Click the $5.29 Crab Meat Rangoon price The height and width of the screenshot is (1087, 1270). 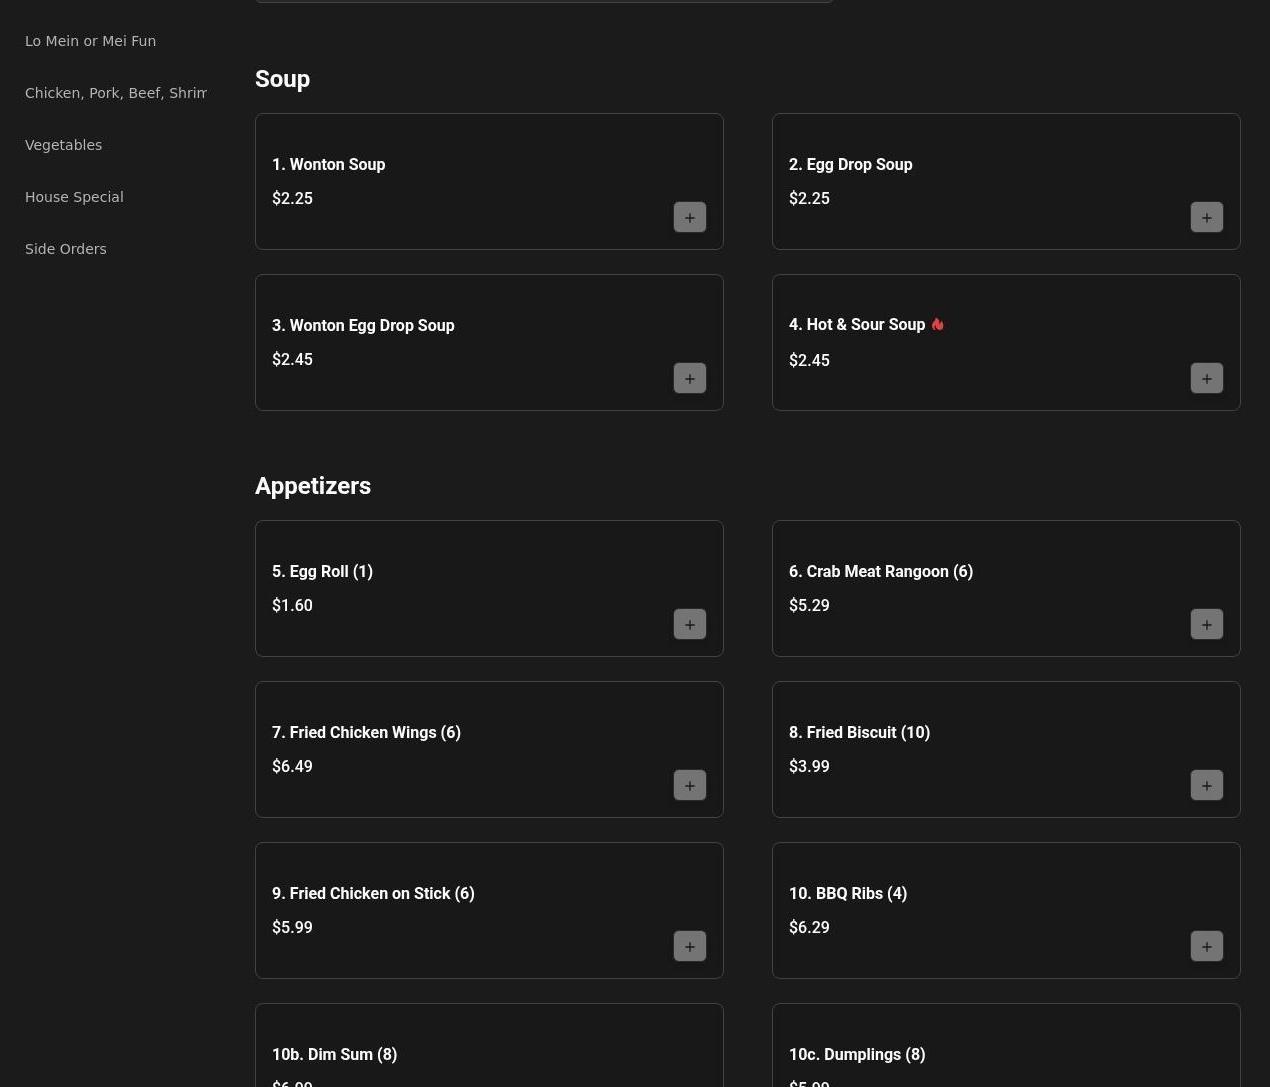(809, 605)
